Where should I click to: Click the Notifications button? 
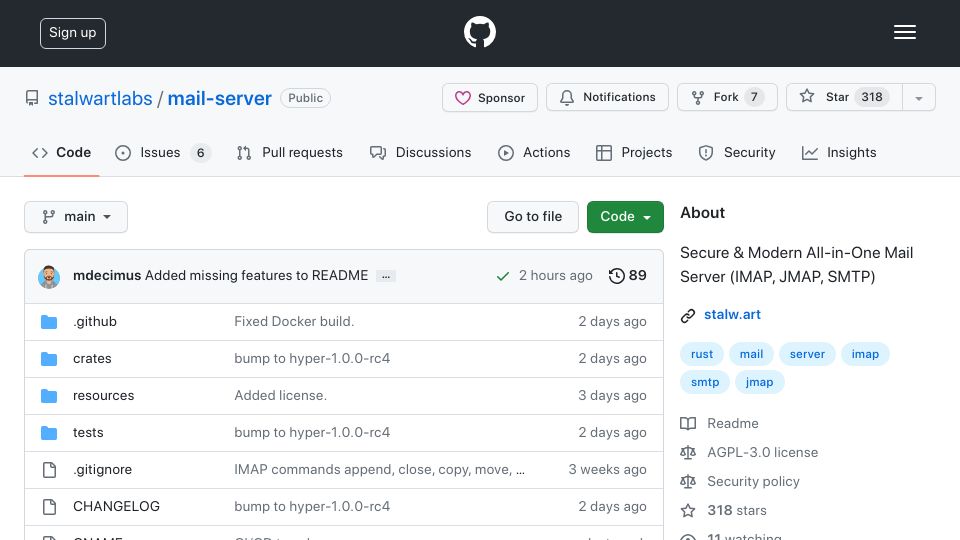click(607, 97)
